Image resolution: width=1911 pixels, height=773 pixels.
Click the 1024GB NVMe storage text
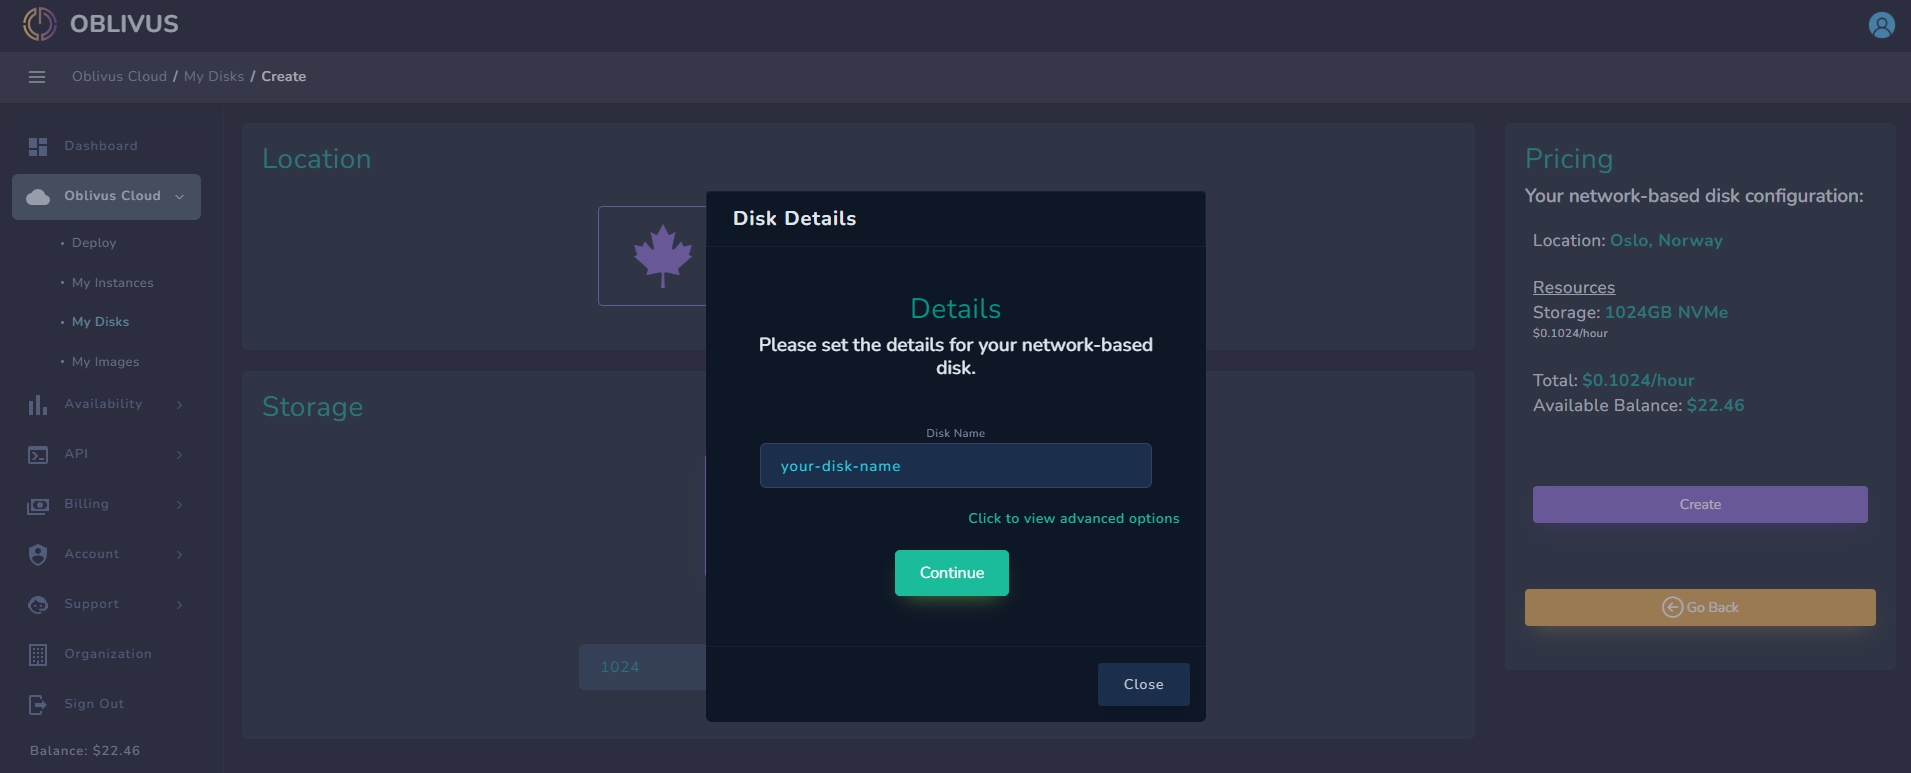pyautogui.click(x=1666, y=313)
